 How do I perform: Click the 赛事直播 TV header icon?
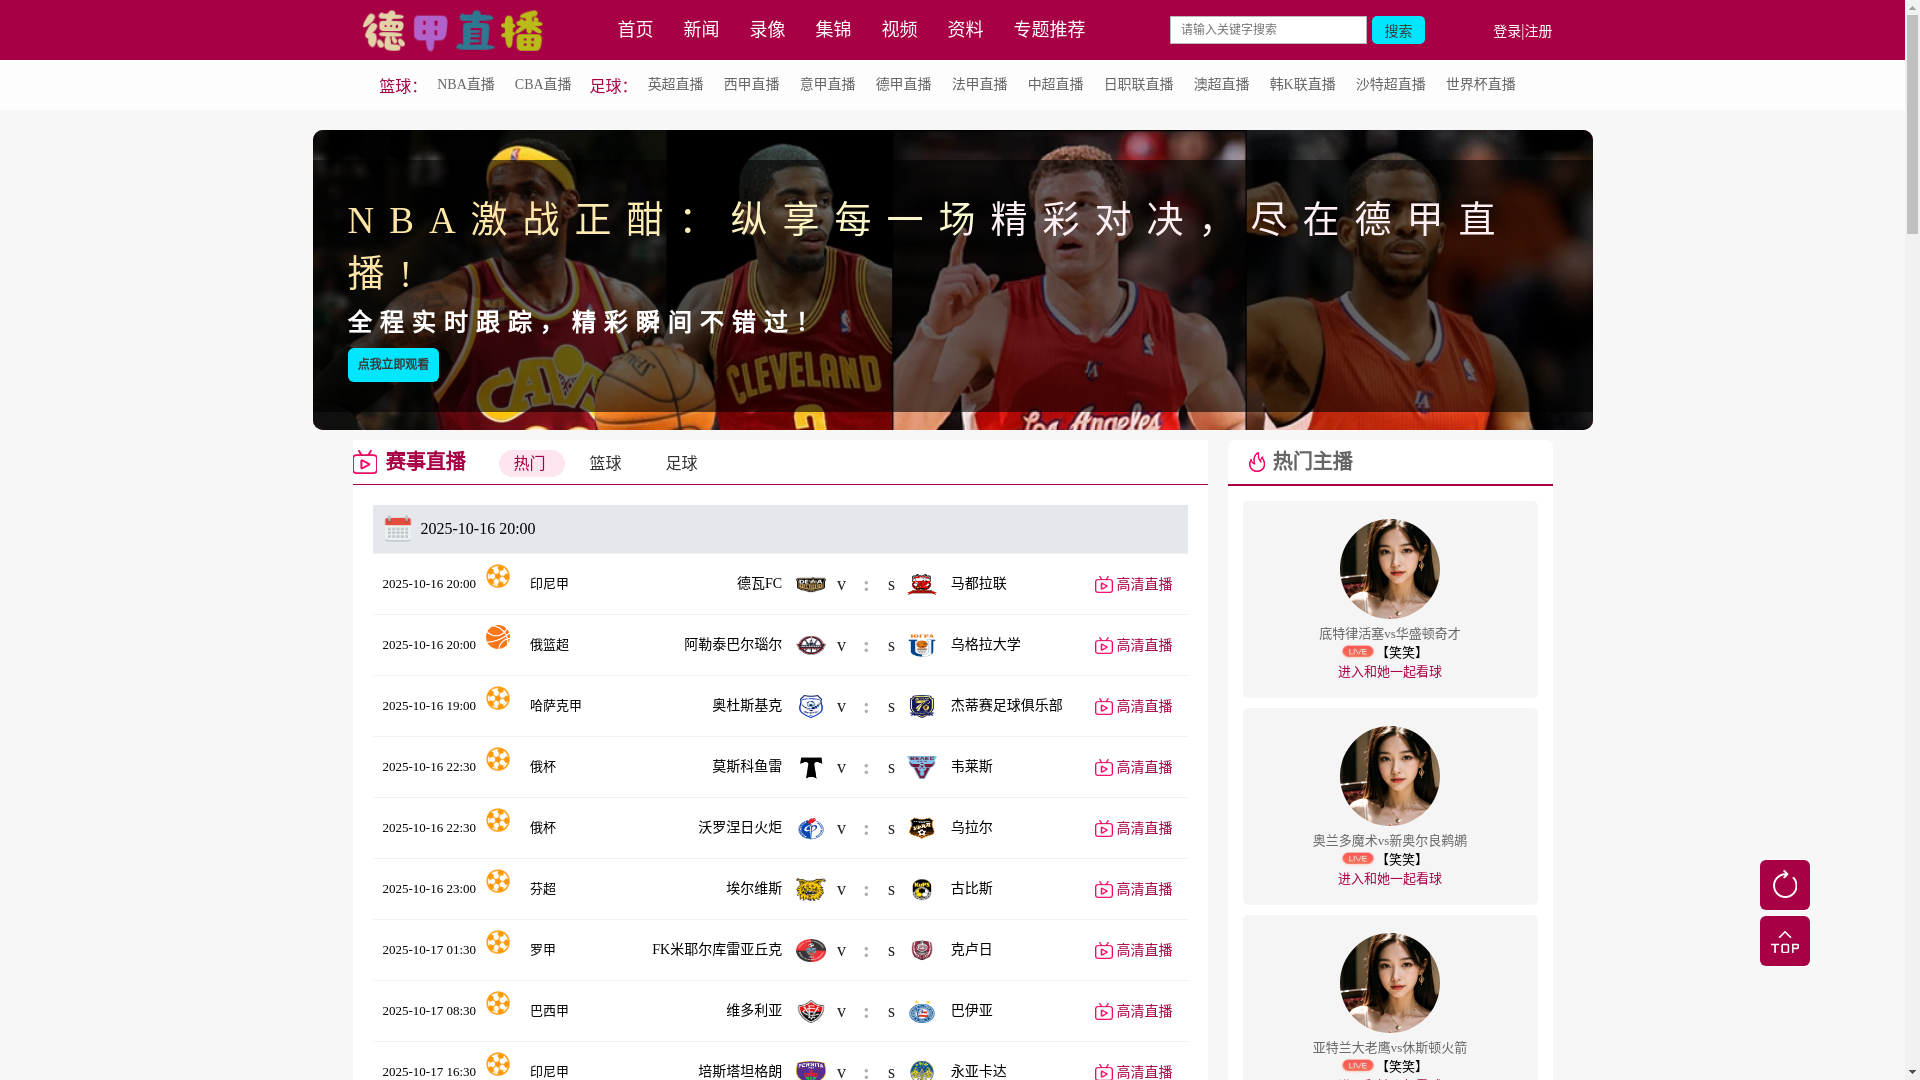[x=365, y=462]
